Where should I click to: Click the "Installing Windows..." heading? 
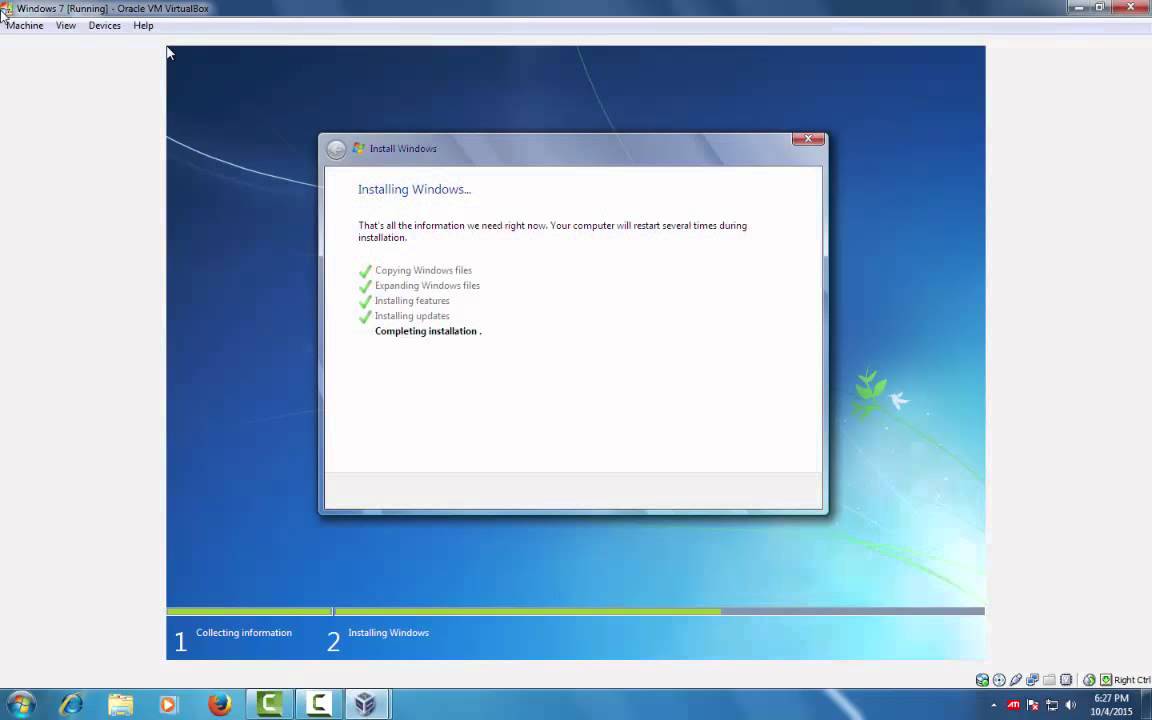point(414,190)
